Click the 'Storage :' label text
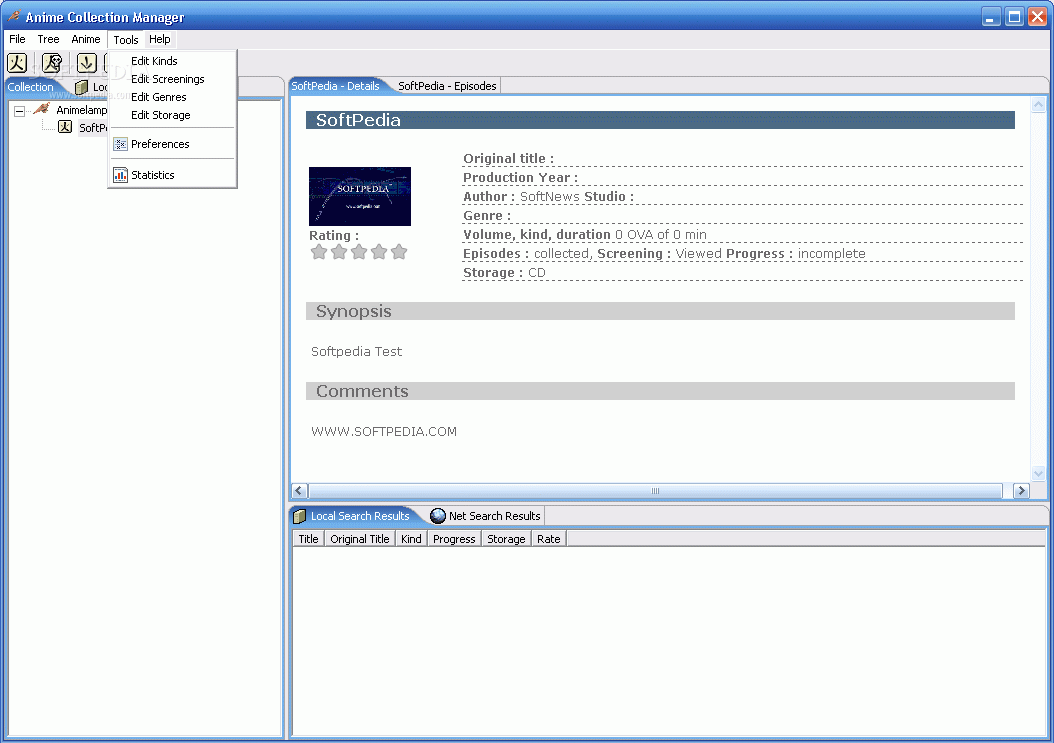Image resolution: width=1054 pixels, height=743 pixels. pyautogui.click(x=493, y=272)
